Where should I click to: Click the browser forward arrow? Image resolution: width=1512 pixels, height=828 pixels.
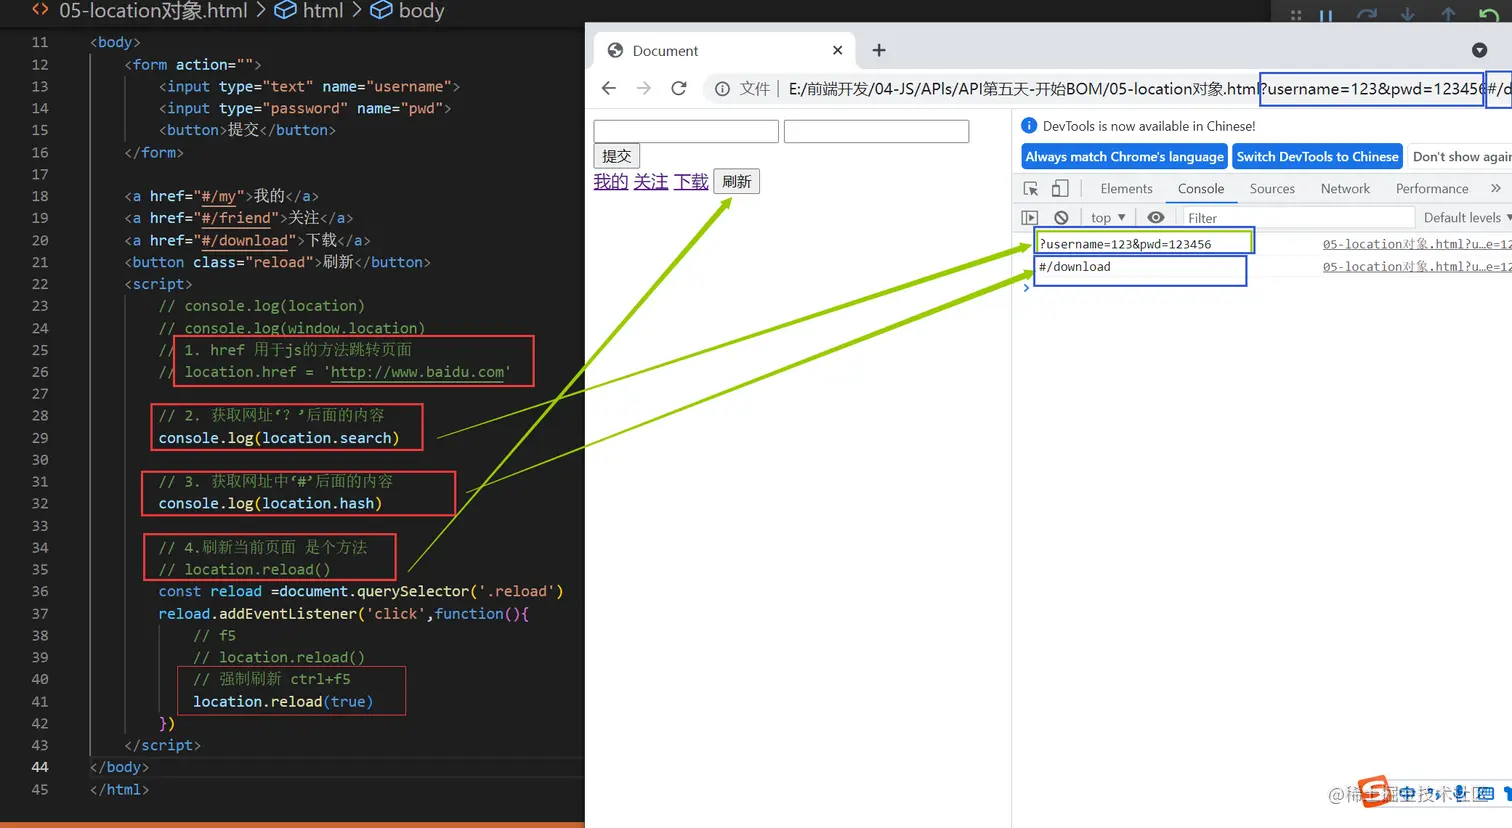point(643,88)
